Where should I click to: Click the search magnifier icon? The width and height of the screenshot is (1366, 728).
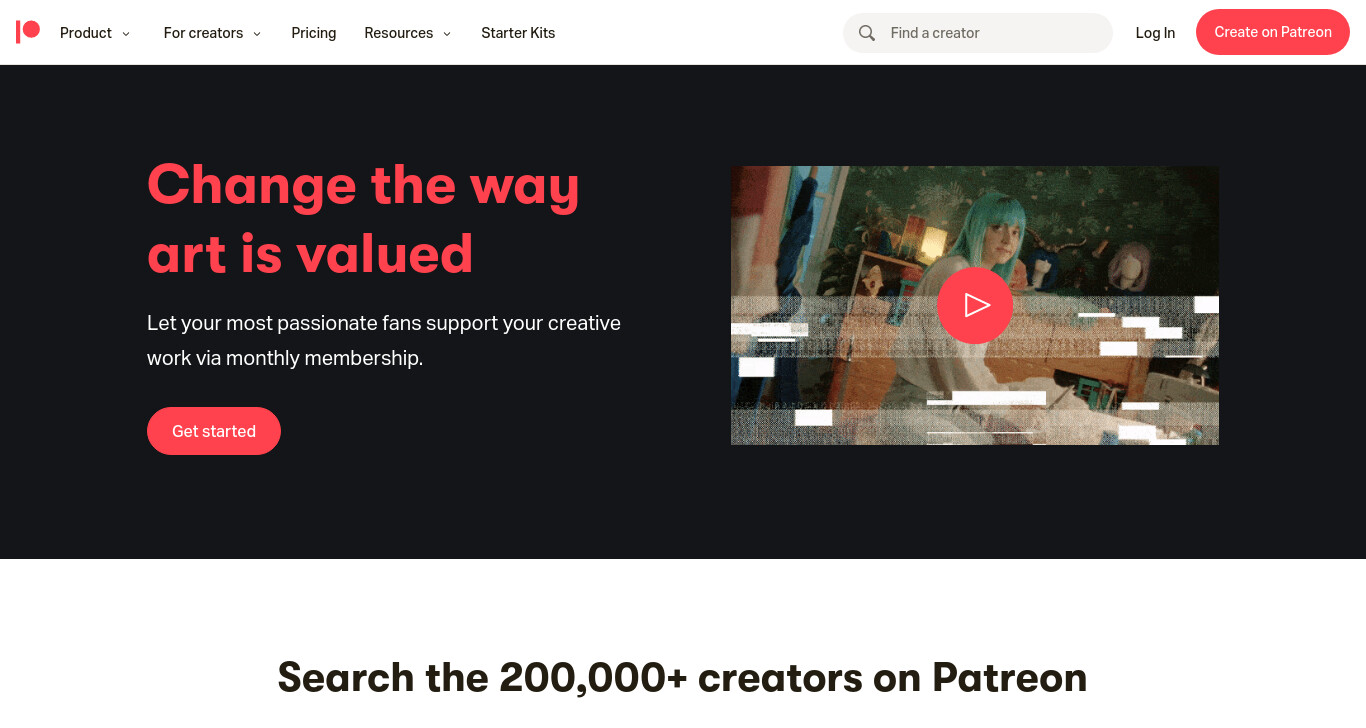tap(867, 33)
